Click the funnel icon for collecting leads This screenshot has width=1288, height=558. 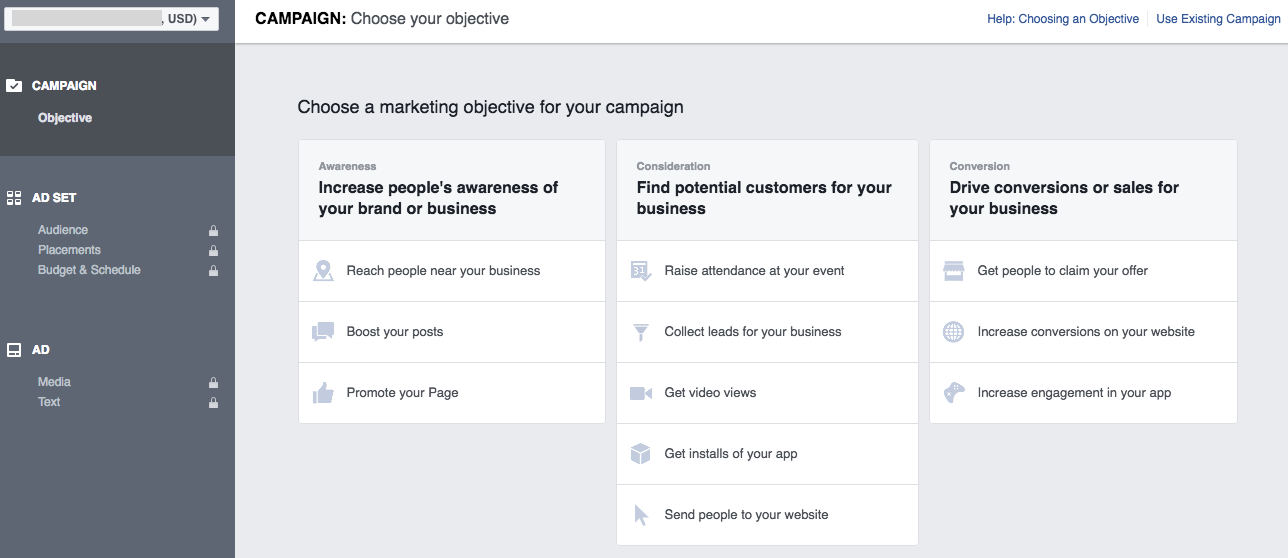click(x=641, y=332)
